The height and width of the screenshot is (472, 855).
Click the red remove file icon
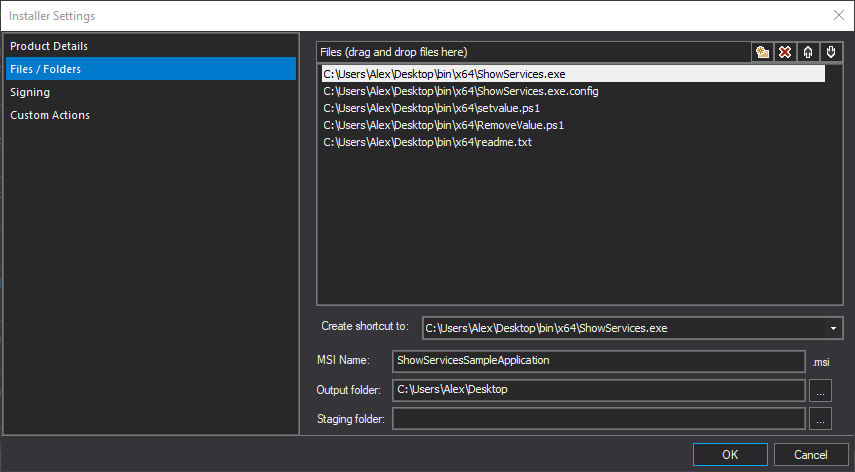[785, 52]
